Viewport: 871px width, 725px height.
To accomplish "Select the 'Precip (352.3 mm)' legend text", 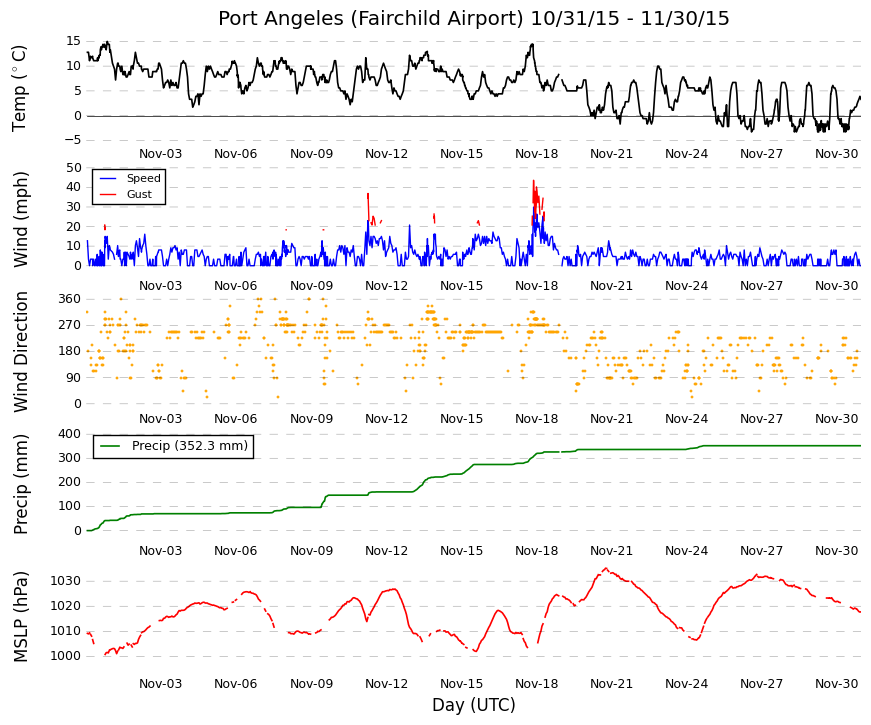I will click(x=190, y=446).
